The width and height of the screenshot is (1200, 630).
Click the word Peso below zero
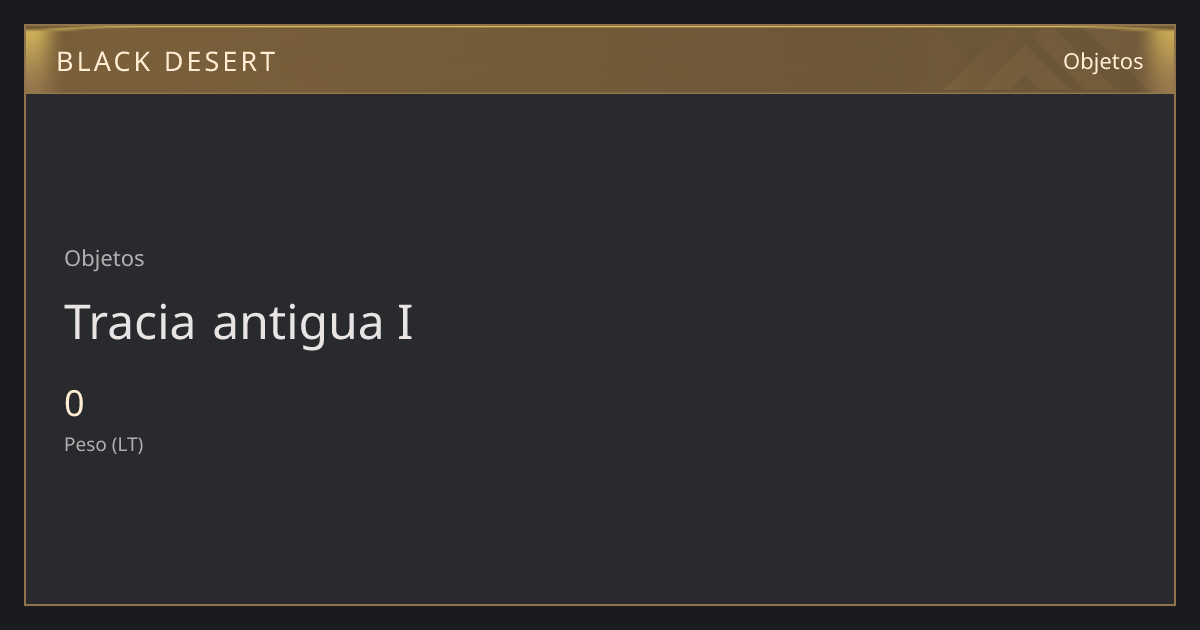[85, 444]
